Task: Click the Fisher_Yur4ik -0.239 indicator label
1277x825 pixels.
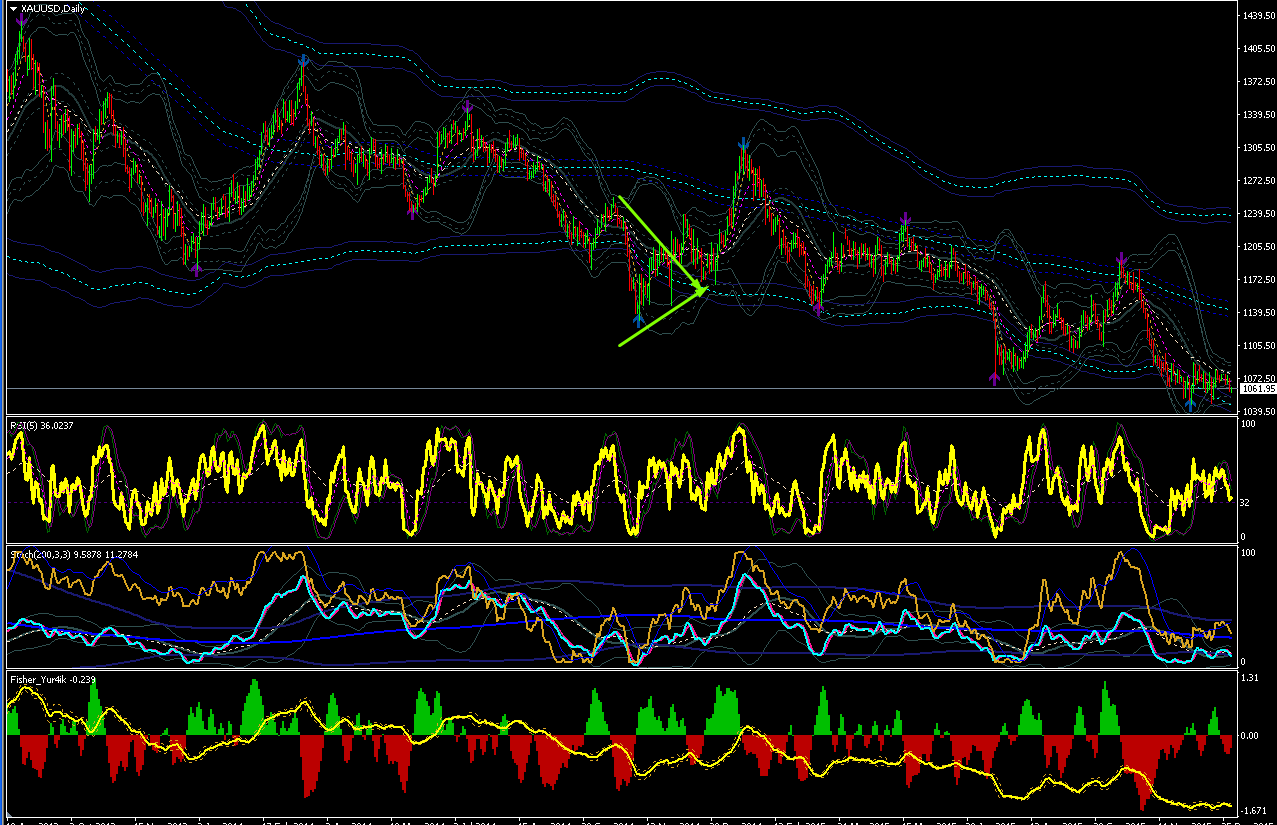Action: pos(52,679)
